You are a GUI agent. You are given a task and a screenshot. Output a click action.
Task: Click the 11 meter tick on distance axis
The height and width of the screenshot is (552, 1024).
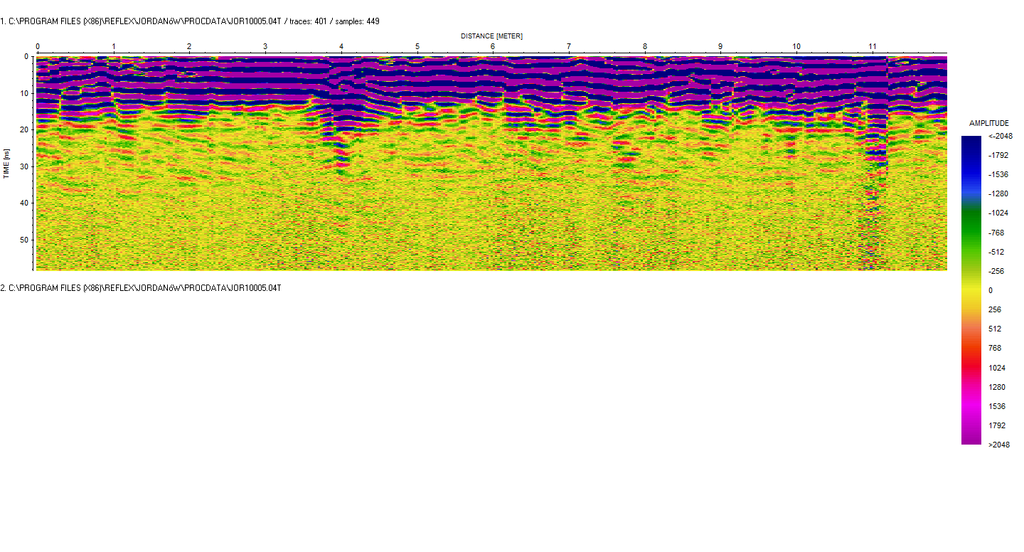872,47
